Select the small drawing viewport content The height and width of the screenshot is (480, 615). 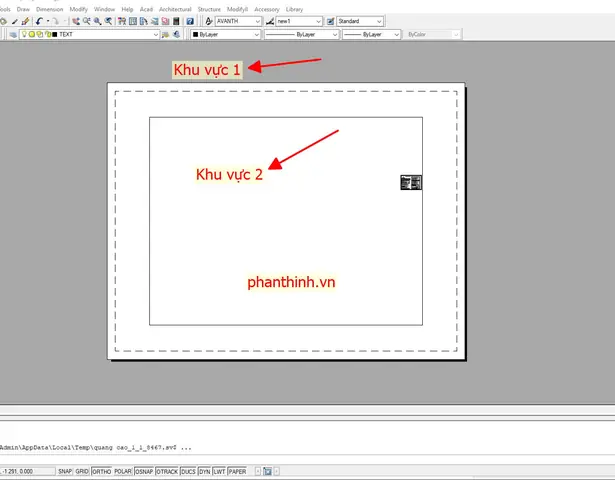coord(411,182)
